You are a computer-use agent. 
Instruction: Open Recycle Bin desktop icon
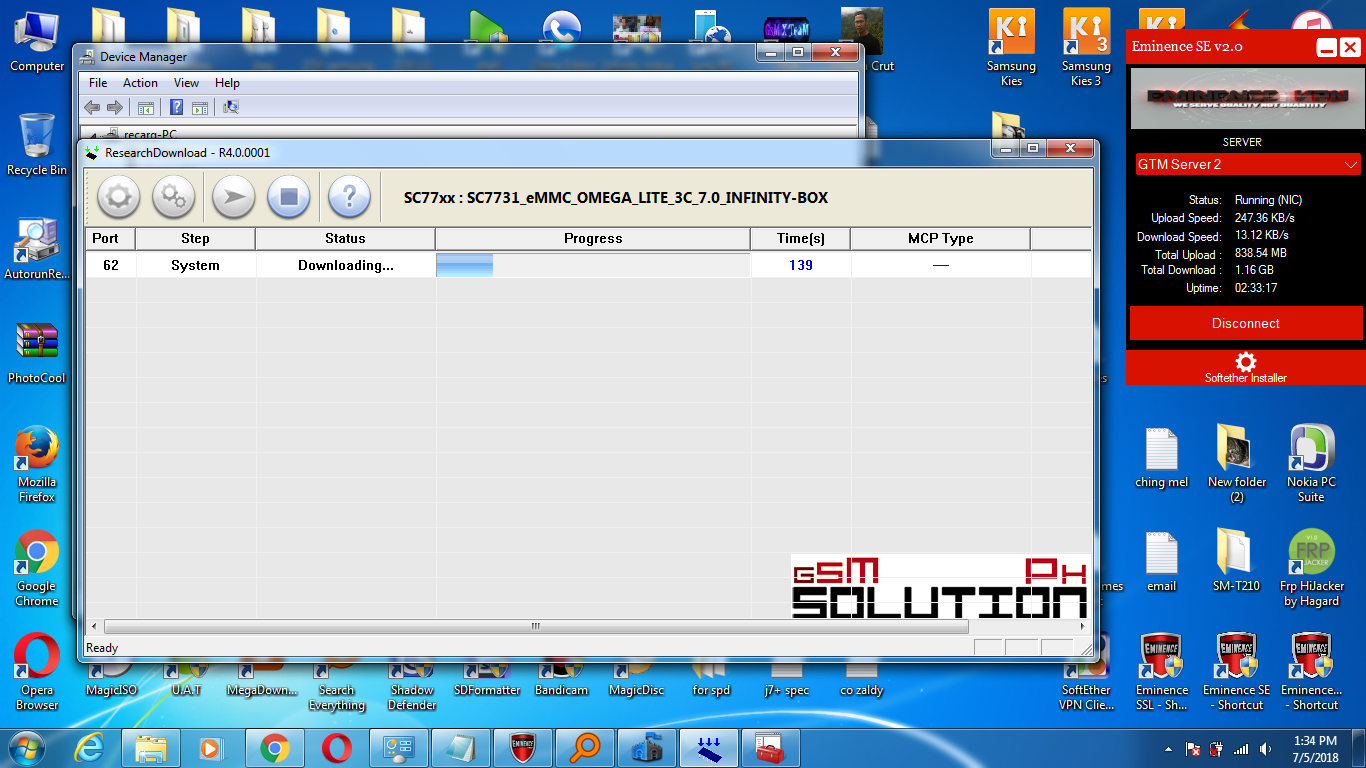pyautogui.click(x=37, y=144)
